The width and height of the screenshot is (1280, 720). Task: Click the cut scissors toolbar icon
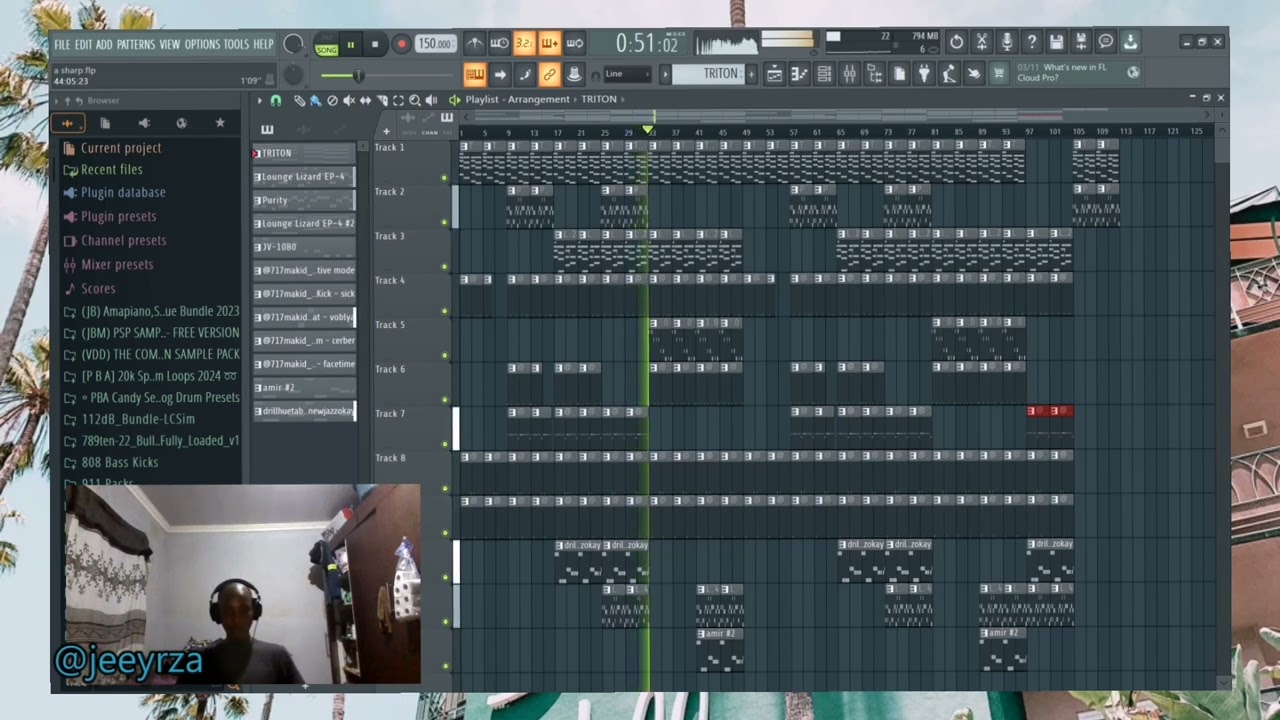(981, 42)
